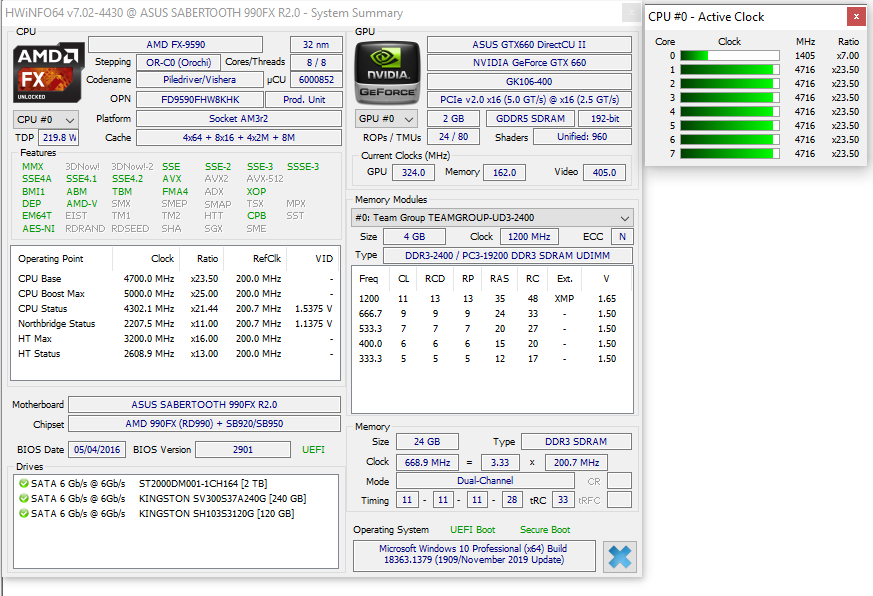Open the GPU #0 selector dropdown
Image resolution: width=873 pixels, height=596 pixels.
(386, 119)
